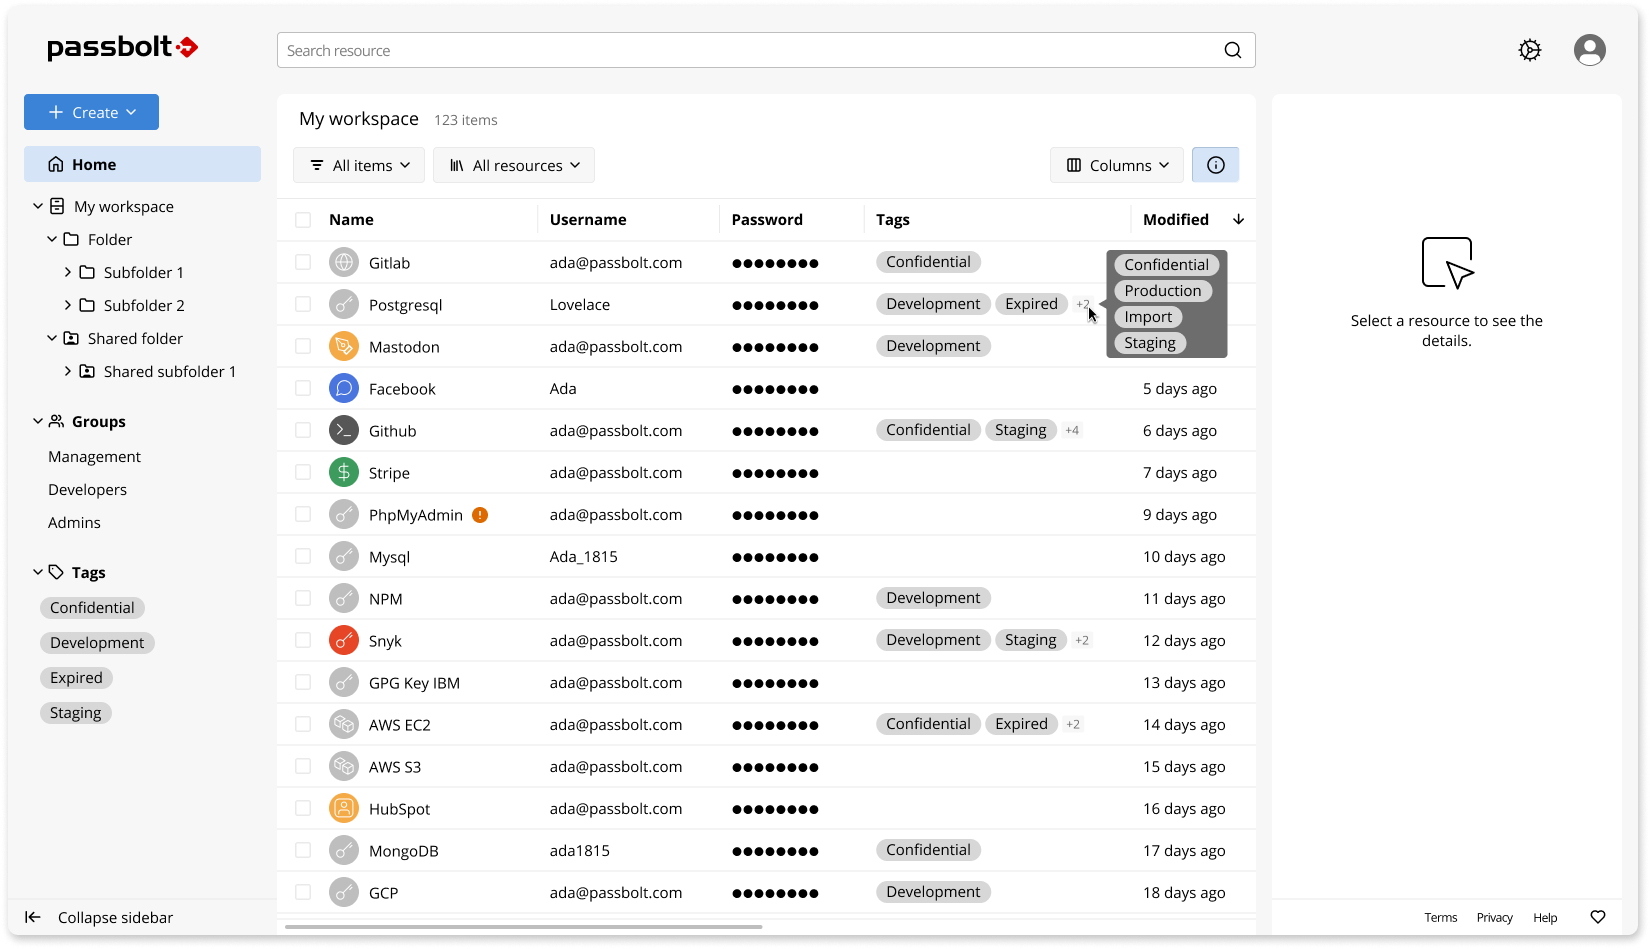Collapse the Groups section chevron

(x=38, y=421)
